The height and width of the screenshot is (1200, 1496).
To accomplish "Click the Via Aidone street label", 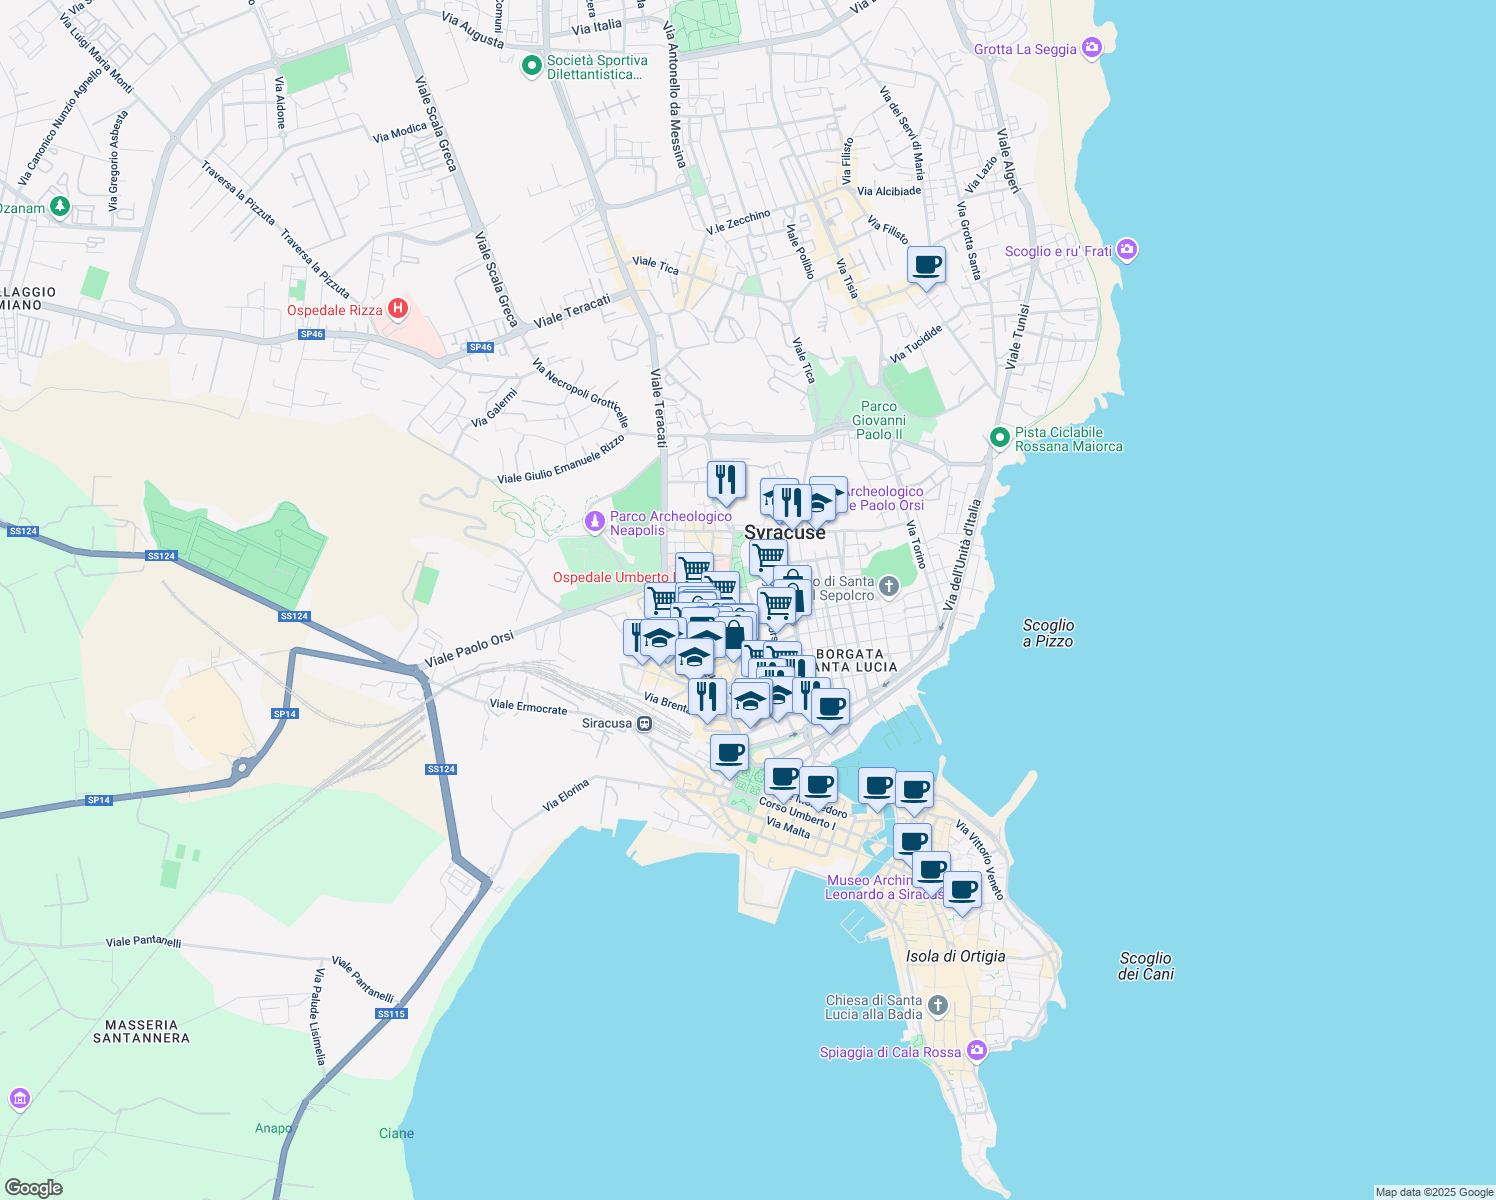I will coord(280,102).
